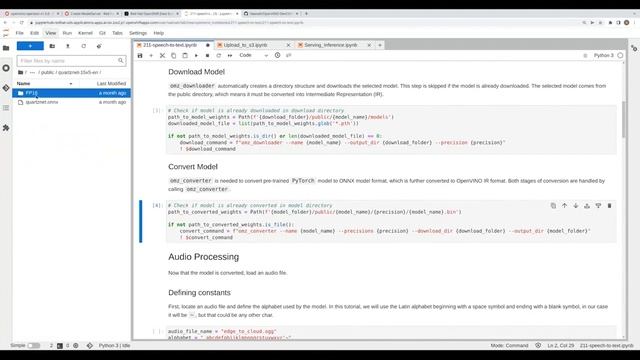The width and height of the screenshot is (640, 360).
Task: Open the Git menu
Action: click(x=102, y=33)
